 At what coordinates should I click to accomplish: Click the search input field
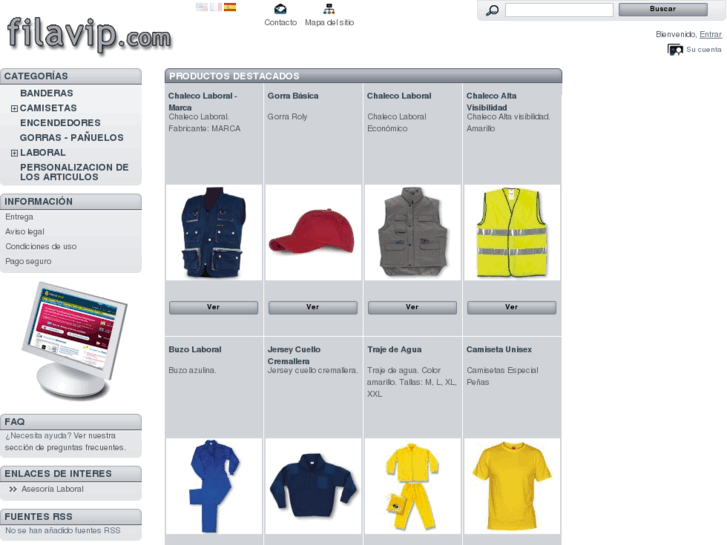pyautogui.click(x=559, y=10)
